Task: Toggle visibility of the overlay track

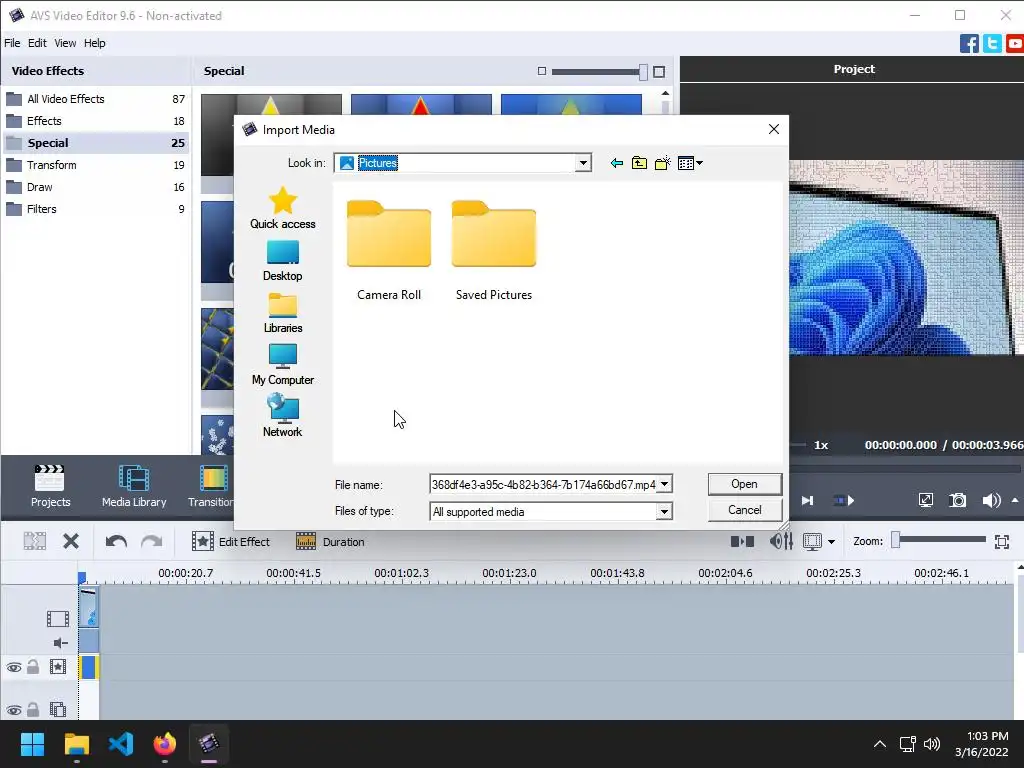Action: click(14, 710)
